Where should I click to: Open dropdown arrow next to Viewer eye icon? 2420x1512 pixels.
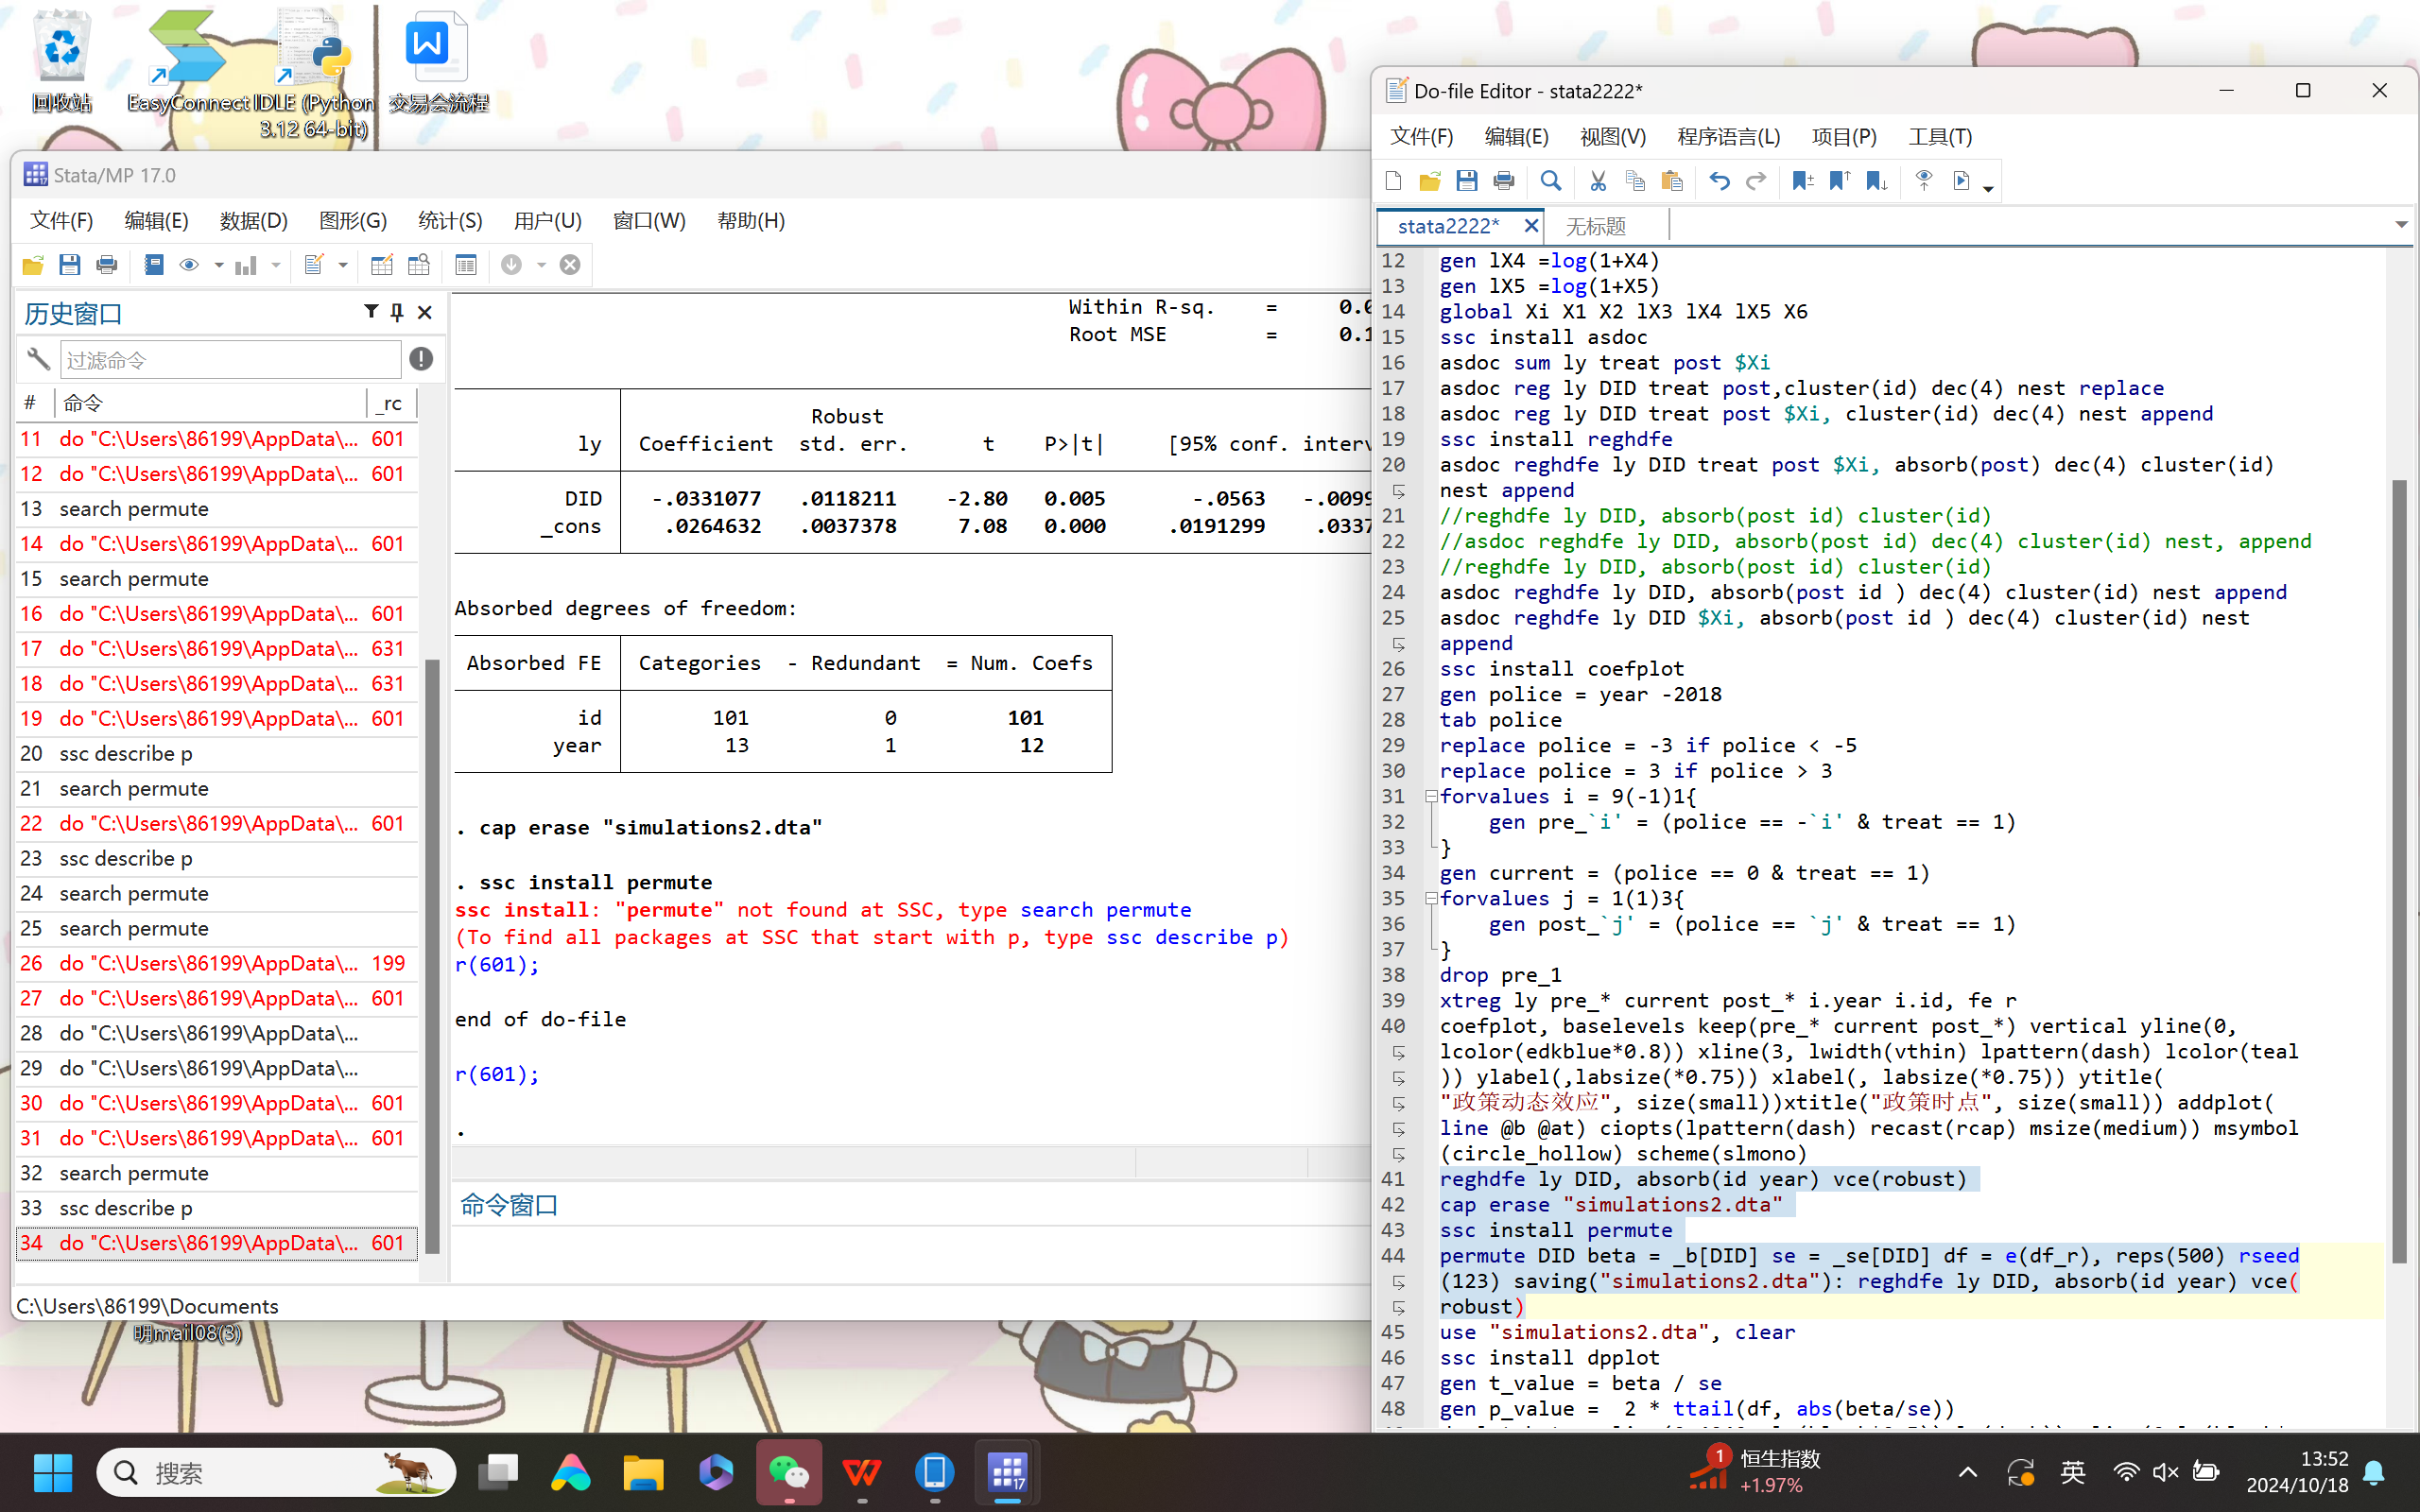point(218,265)
